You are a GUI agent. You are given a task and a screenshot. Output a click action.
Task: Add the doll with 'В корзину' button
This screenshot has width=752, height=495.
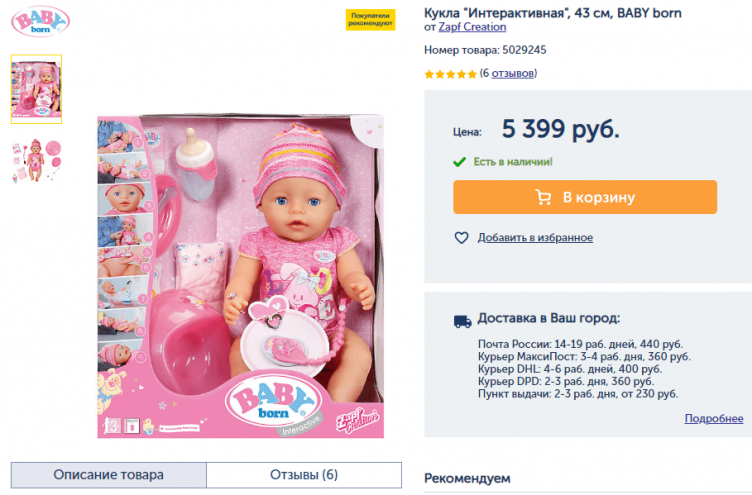point(585,197)
